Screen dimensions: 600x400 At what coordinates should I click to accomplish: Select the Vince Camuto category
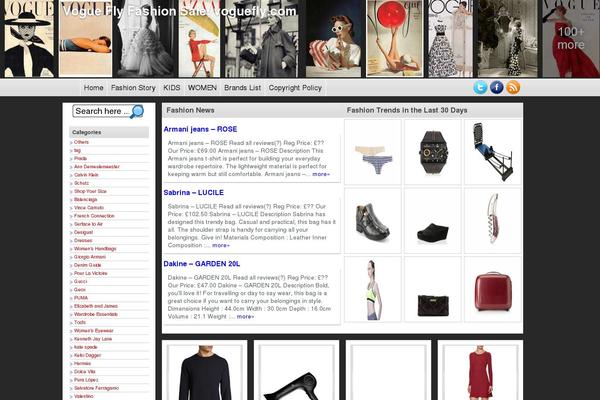click(x=89, y=208)
